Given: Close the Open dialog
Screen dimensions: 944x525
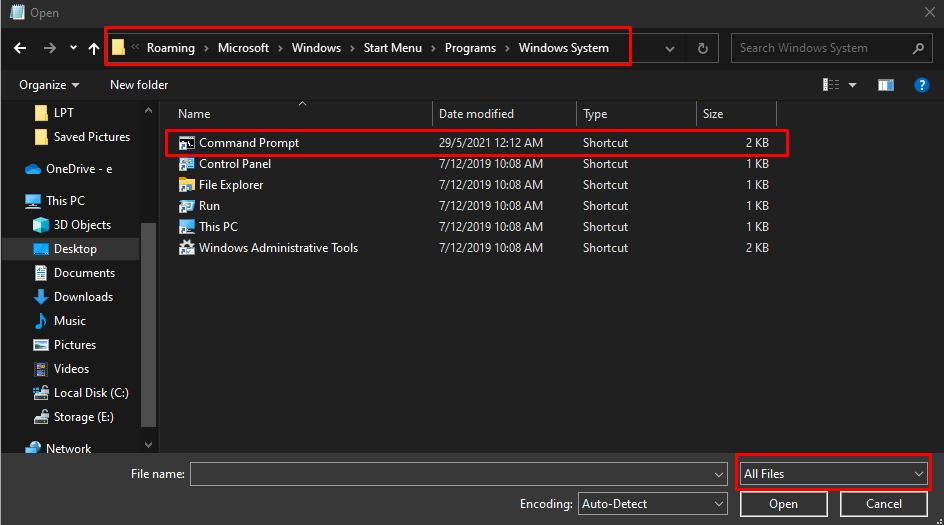Looking at the screenshot, I should click(930, 12).
